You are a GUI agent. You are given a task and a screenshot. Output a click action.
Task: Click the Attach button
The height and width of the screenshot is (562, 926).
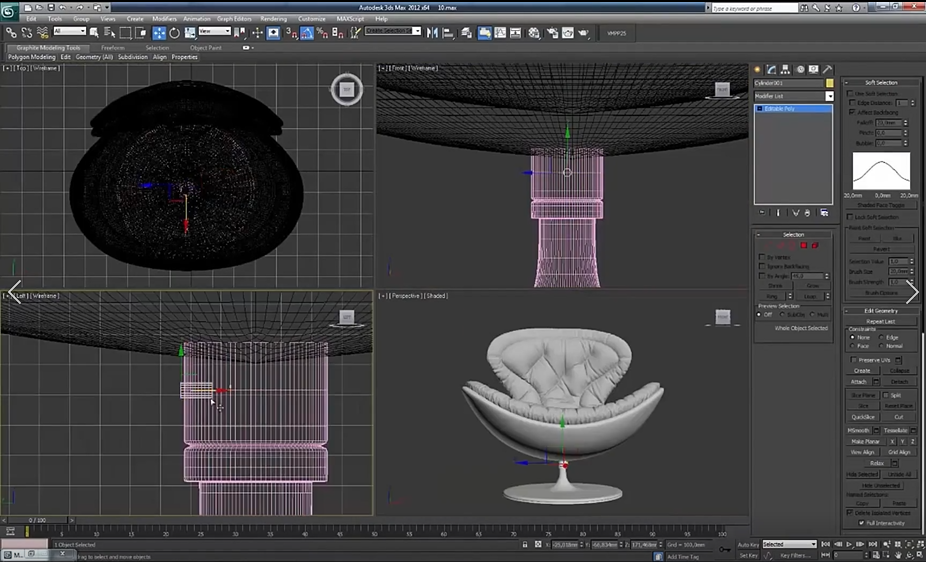tap(858, 382)
